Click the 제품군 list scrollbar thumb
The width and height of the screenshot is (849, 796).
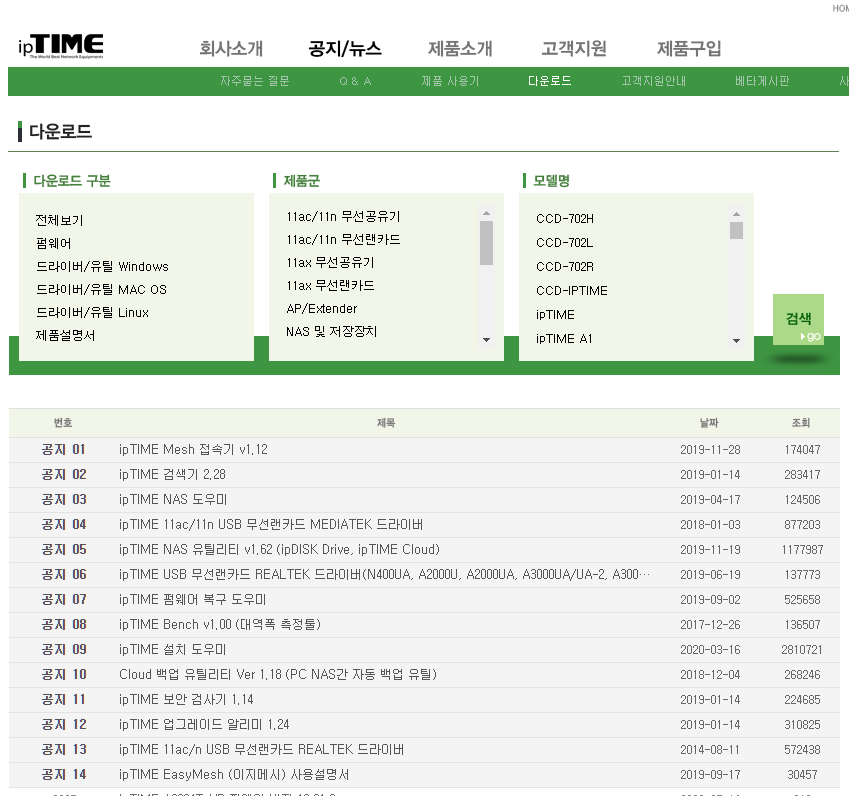click(486, 243)
